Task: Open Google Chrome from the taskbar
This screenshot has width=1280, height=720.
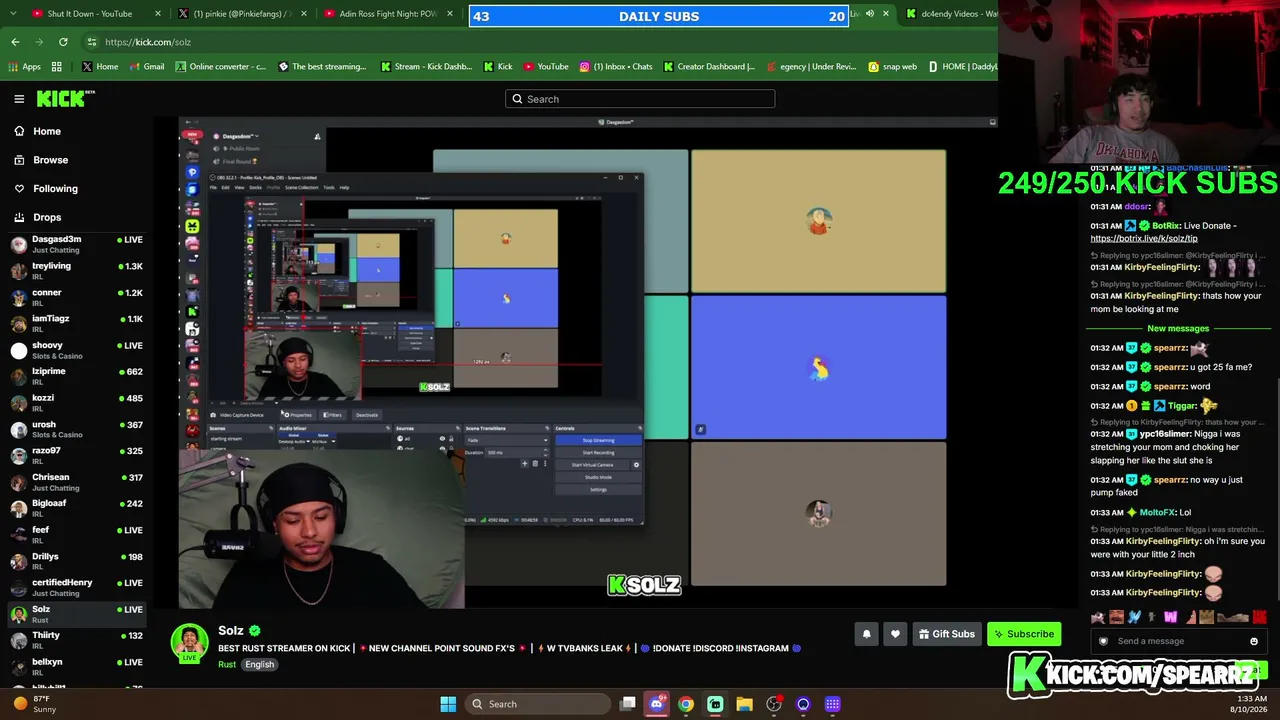Action: point(686,704)
